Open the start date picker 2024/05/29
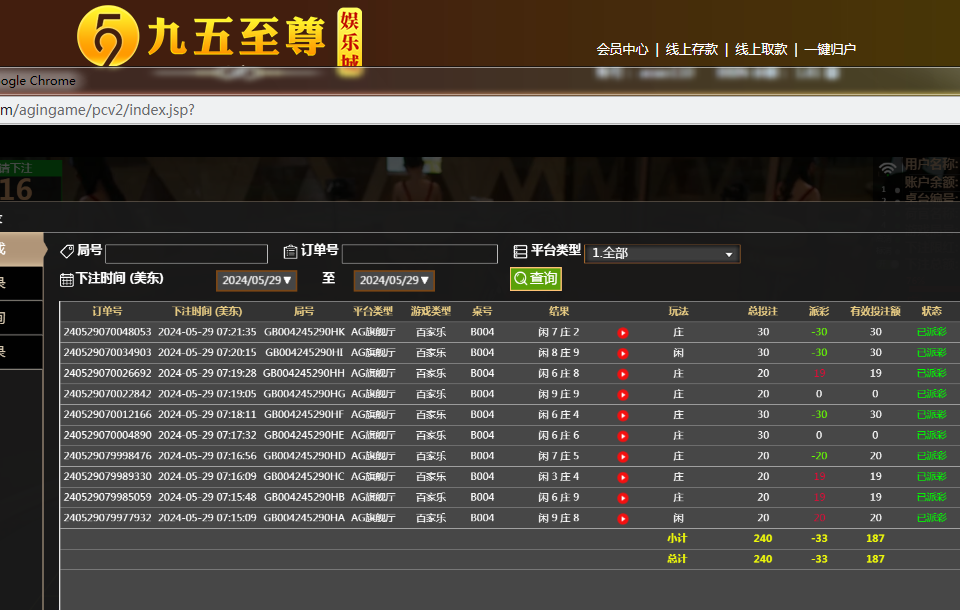 257,281
